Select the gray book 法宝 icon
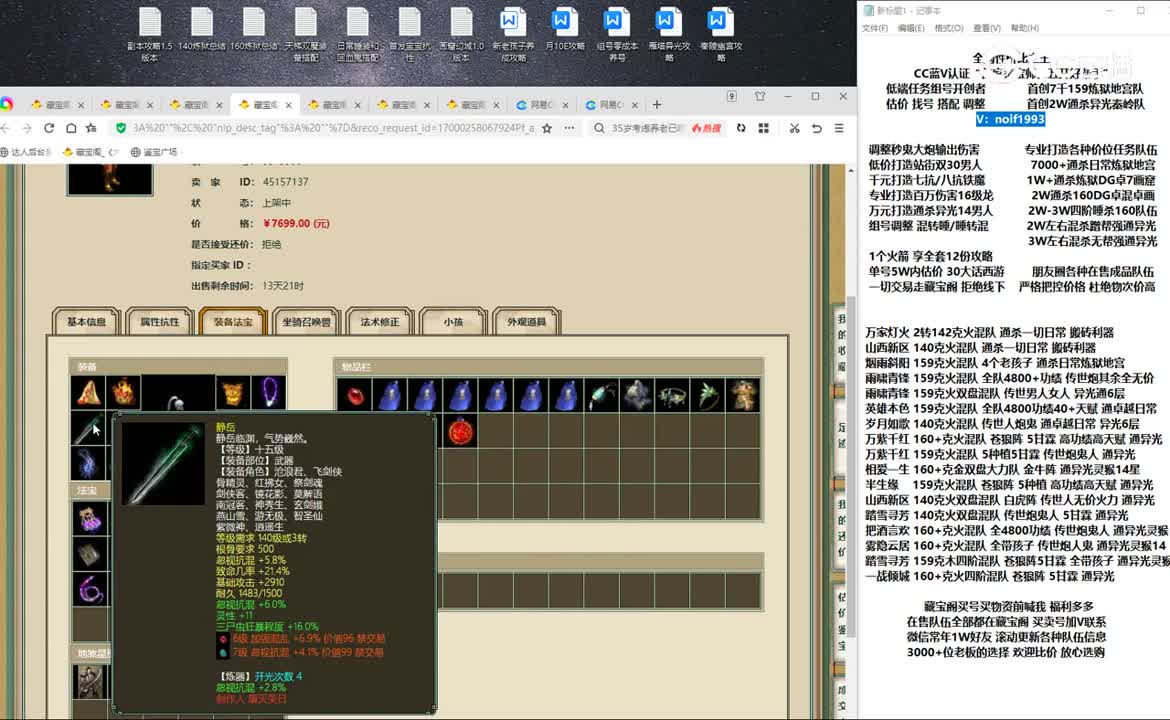The image size is (1170, 720). click(90, 554)
